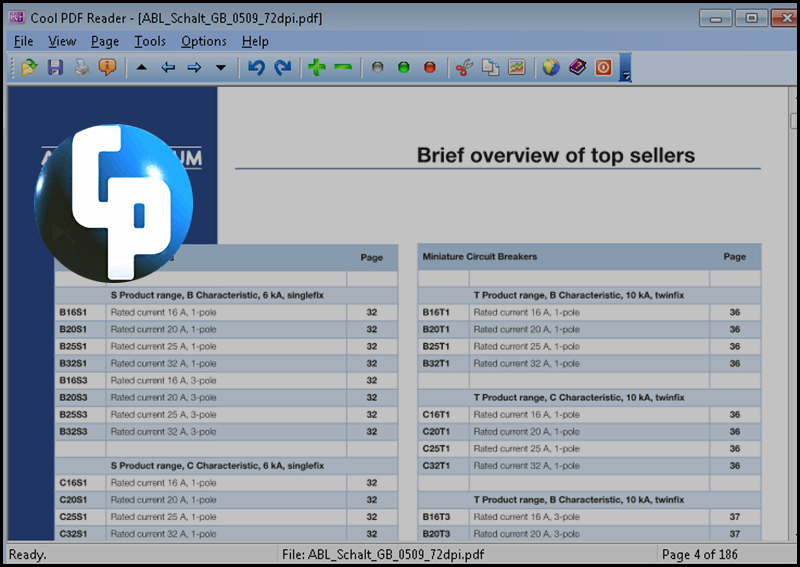Viewport: 800px width, 567px height.
Task: Click the chart image icon
Action: (516, 67)
